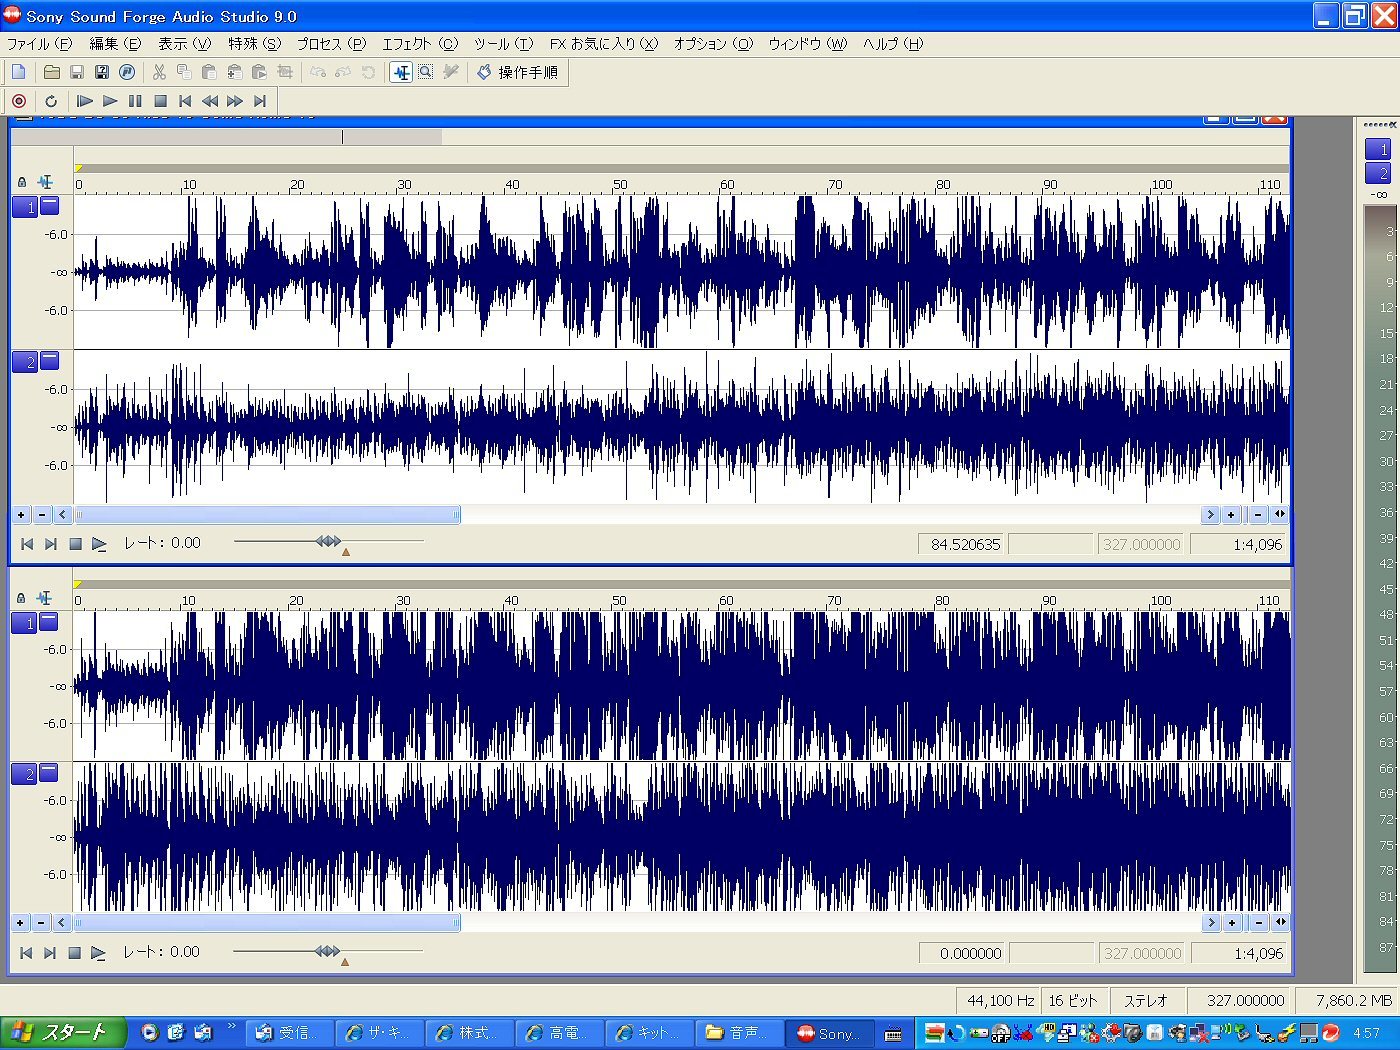1400x1050 pixels.
Task: Minimize channel 2 in the upper data window
Action: pyautogui.click(x=50, y=360)
